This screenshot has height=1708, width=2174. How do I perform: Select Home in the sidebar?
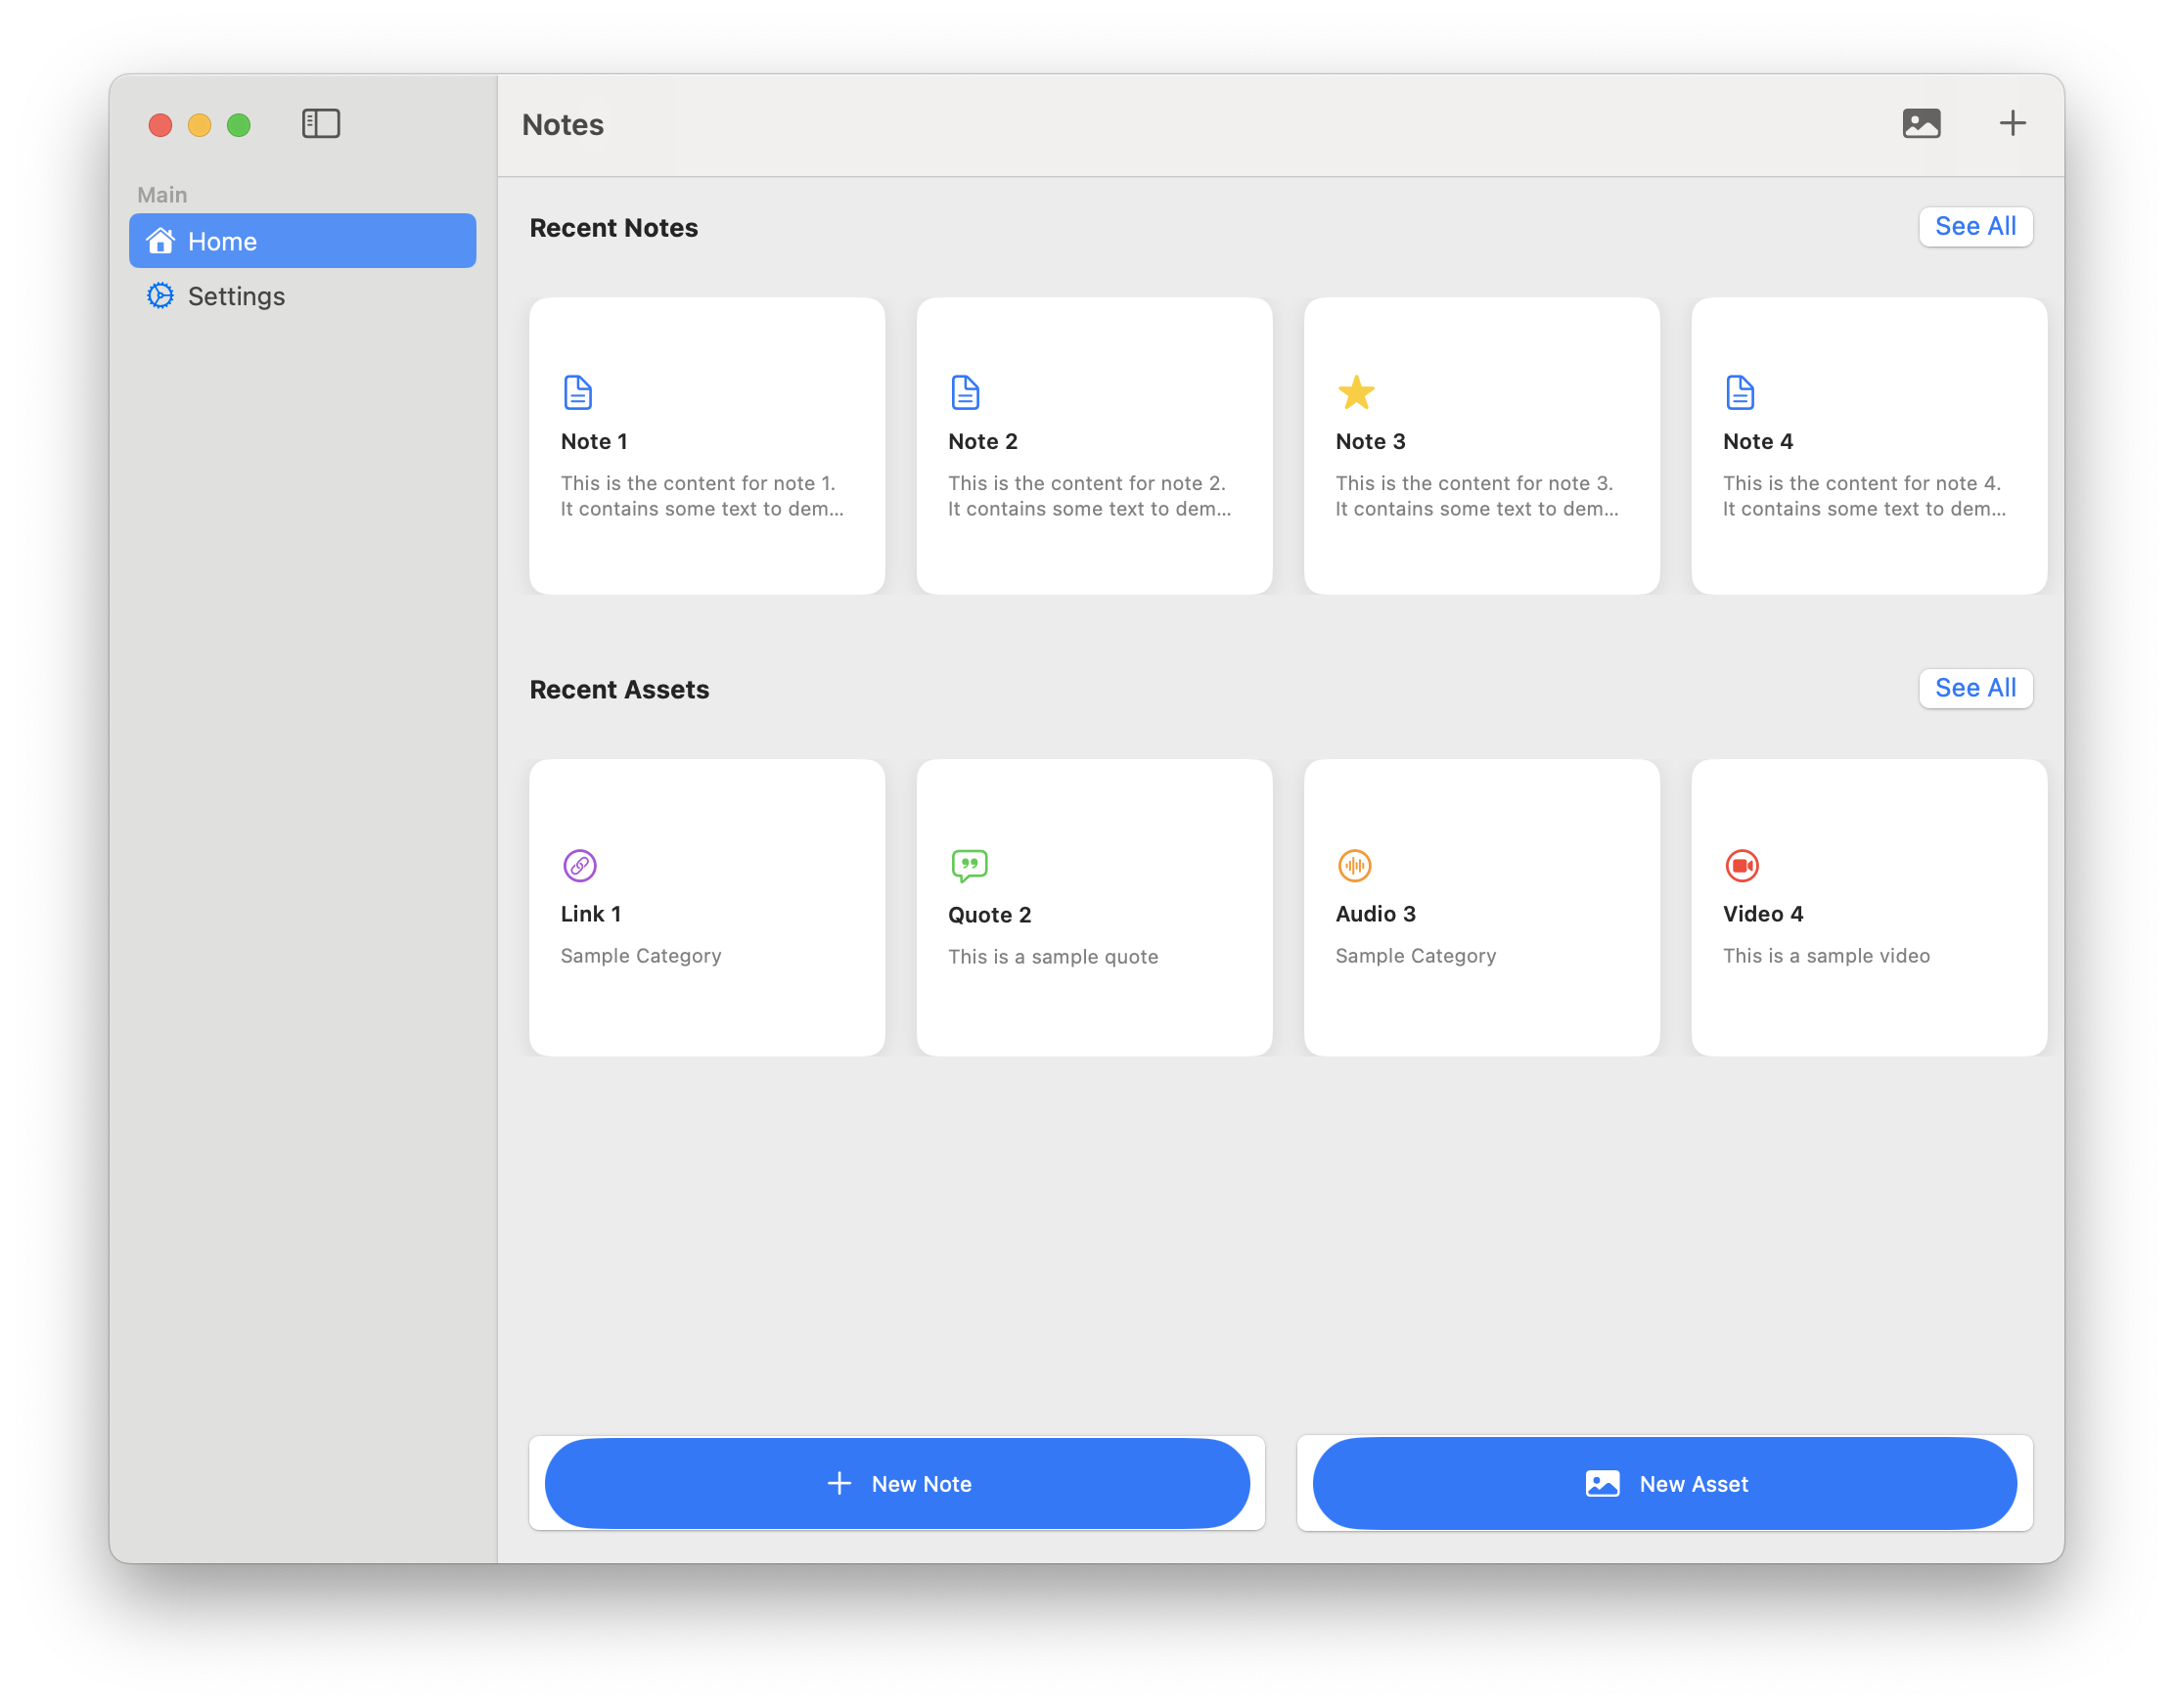[x=302, y=241]
